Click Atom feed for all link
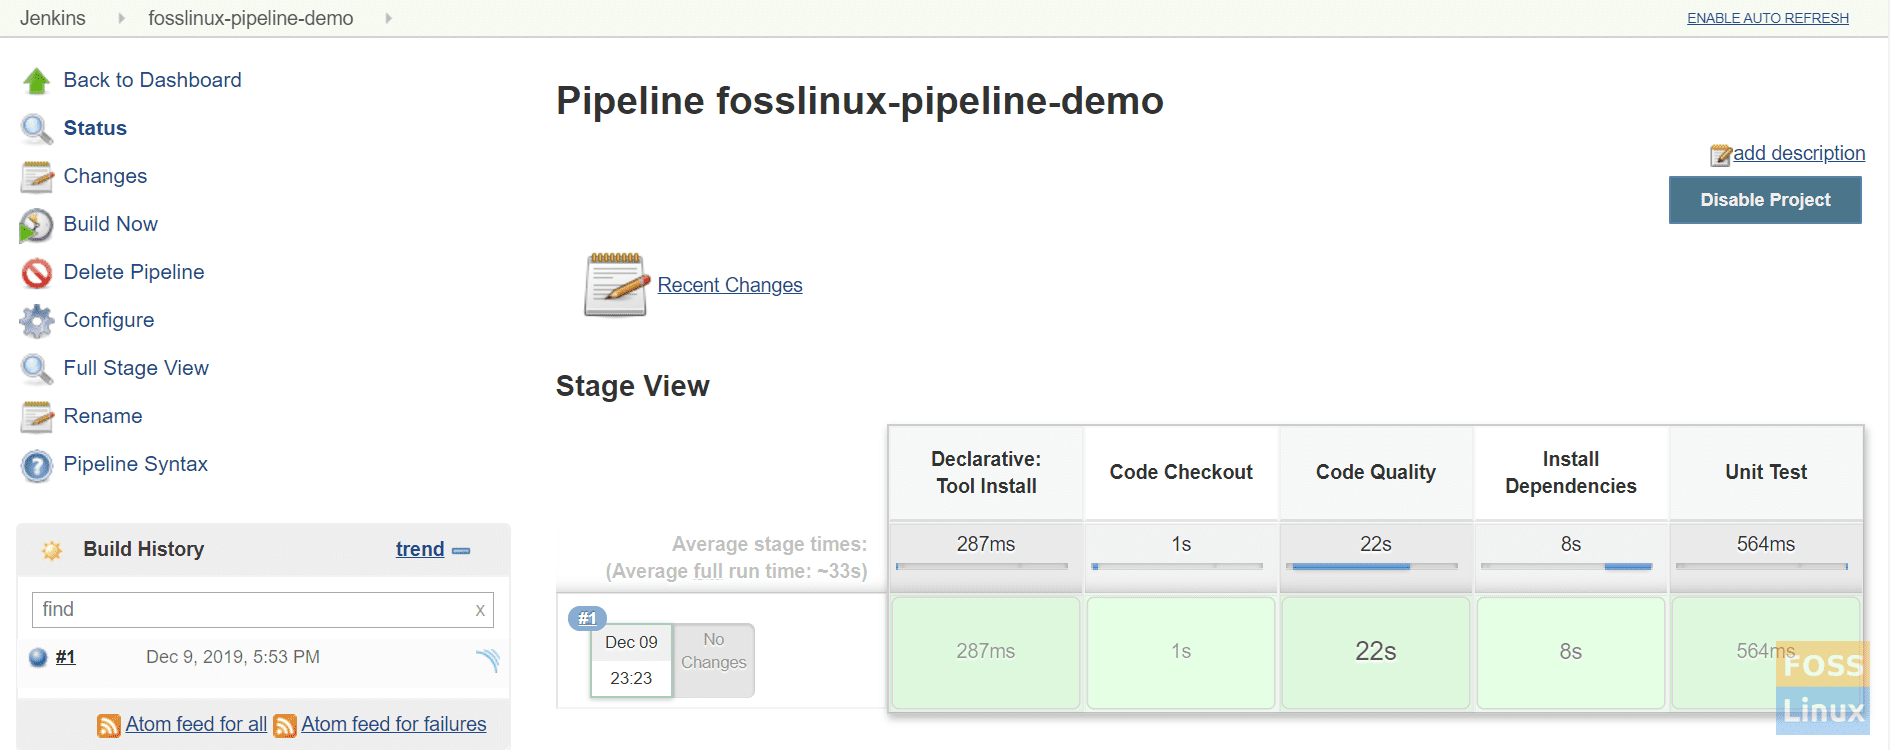Screen dimensions: 1890x750 (196, 724)
